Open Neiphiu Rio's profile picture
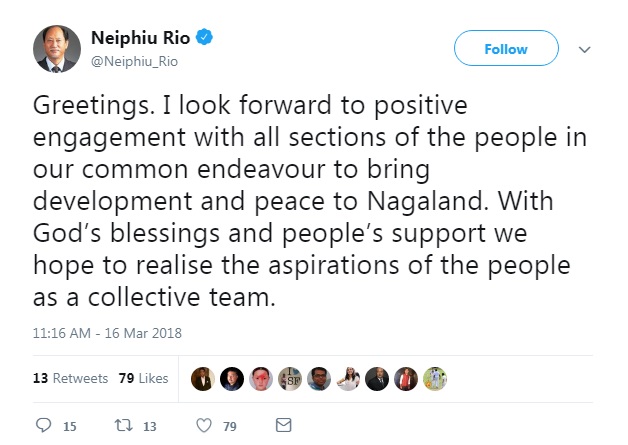The width and height of the screenshot is (628, 445). [57, 49]
